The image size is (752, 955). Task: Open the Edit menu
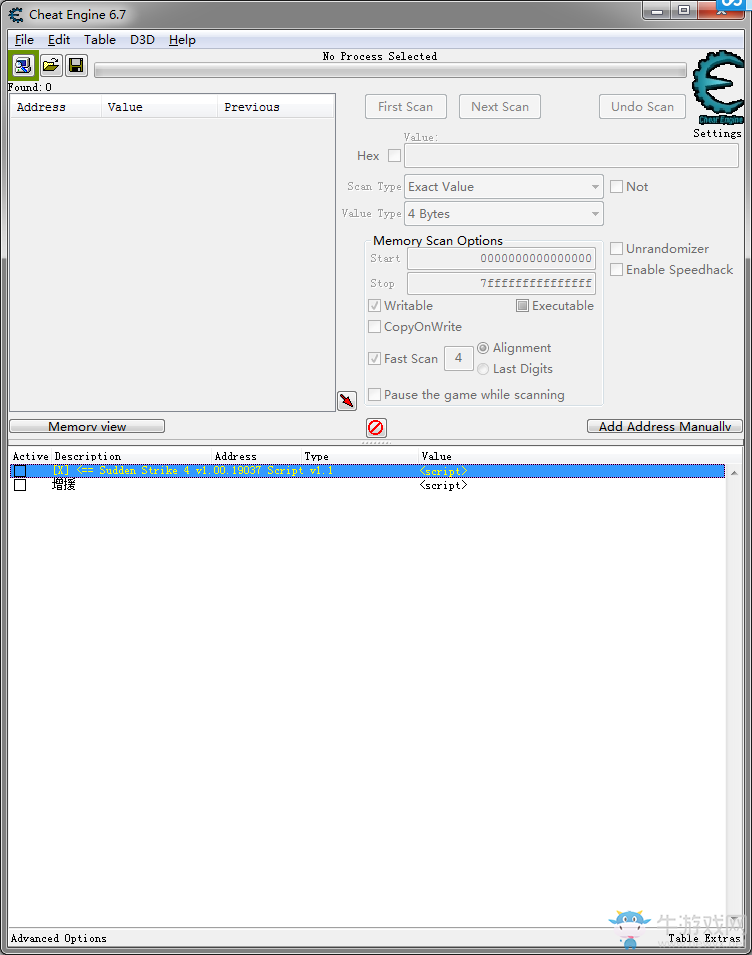coord(59,40)
